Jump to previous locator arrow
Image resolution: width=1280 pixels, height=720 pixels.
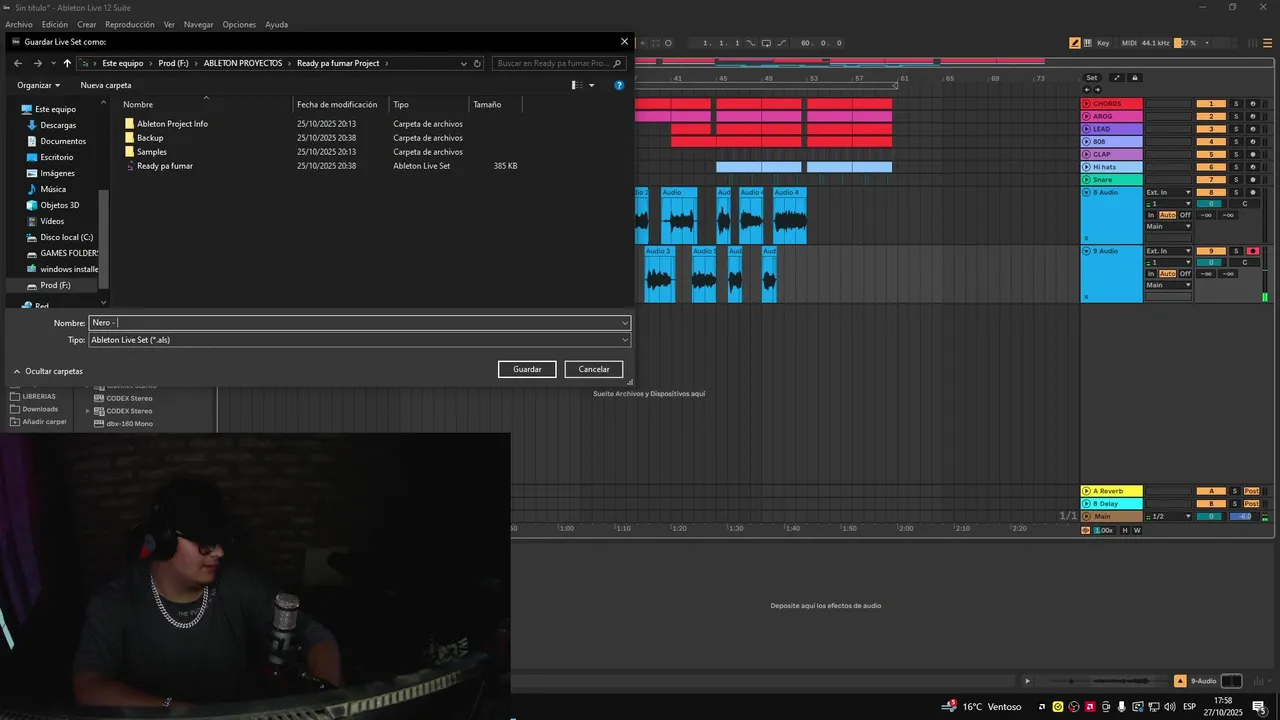pos(1087,90)
